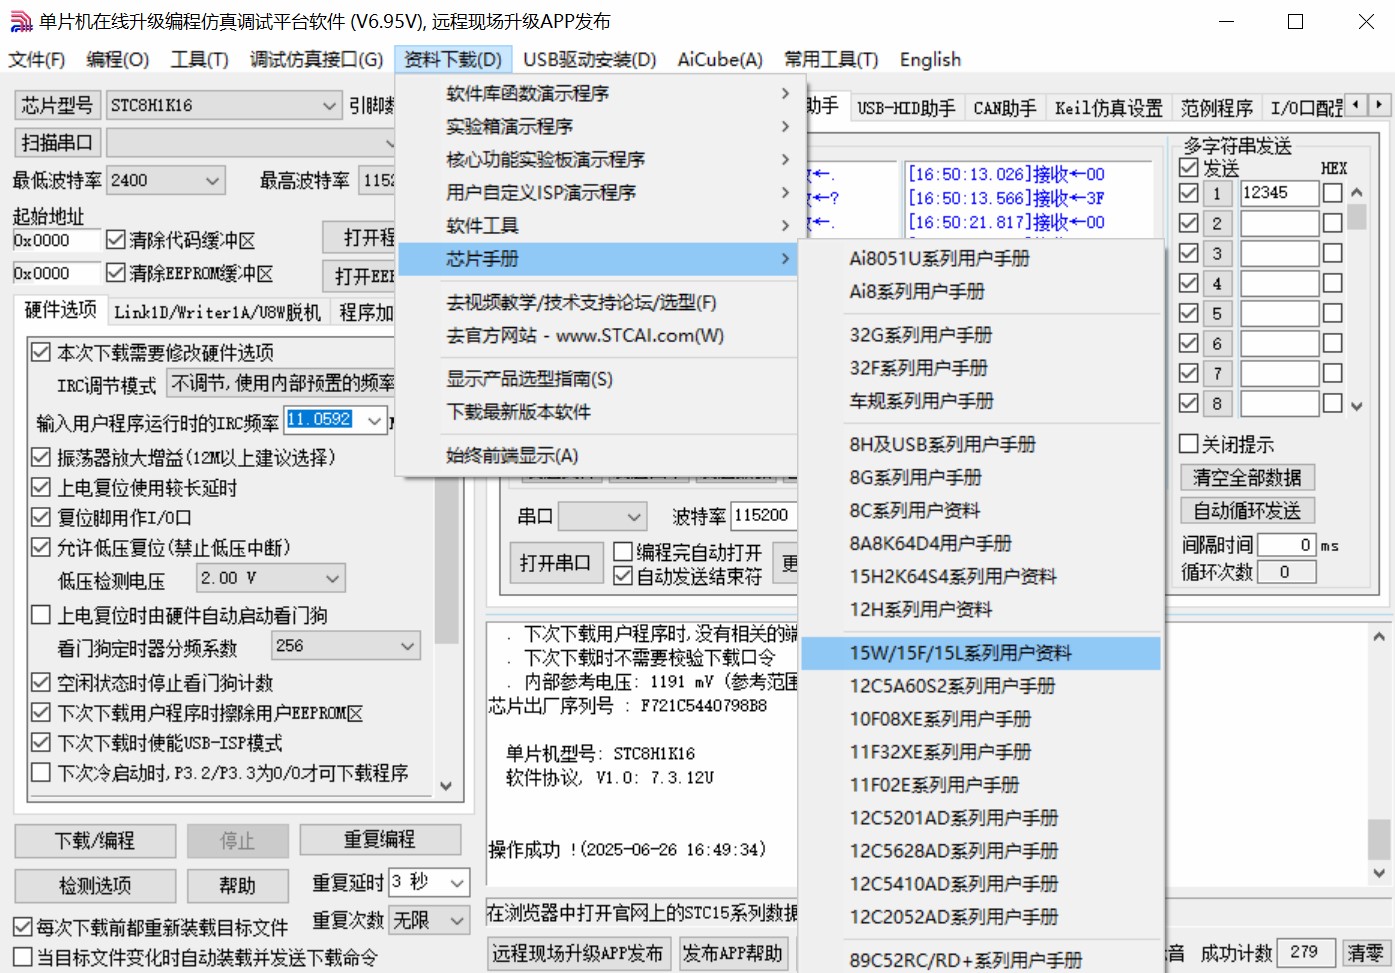Click 帮助 button
The height and width of the screenshot is (973, 1395).
[x=237, y=886]
